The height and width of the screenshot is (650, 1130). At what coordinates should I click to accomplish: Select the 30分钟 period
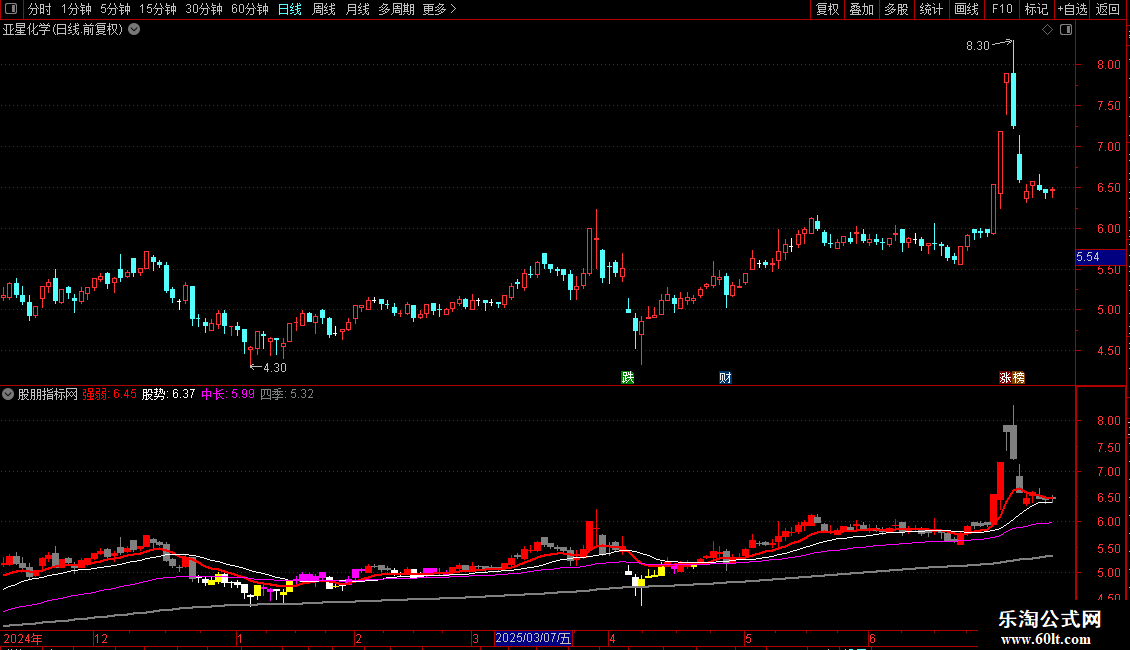click(x=204, y=9)
